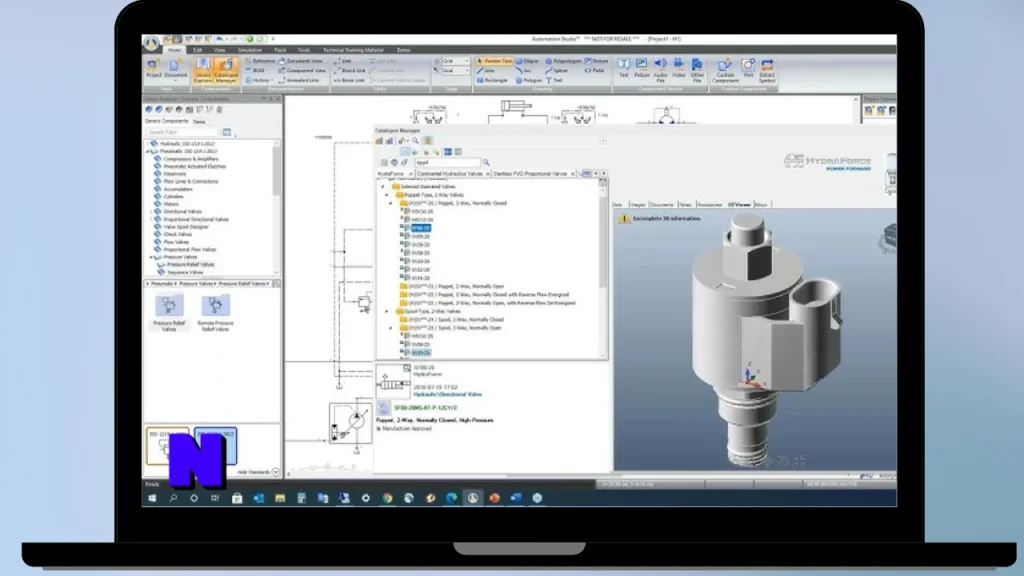Open Microsoft Store from the taskbar
This screenshot has width=1024, height=576.
(237, 498)
